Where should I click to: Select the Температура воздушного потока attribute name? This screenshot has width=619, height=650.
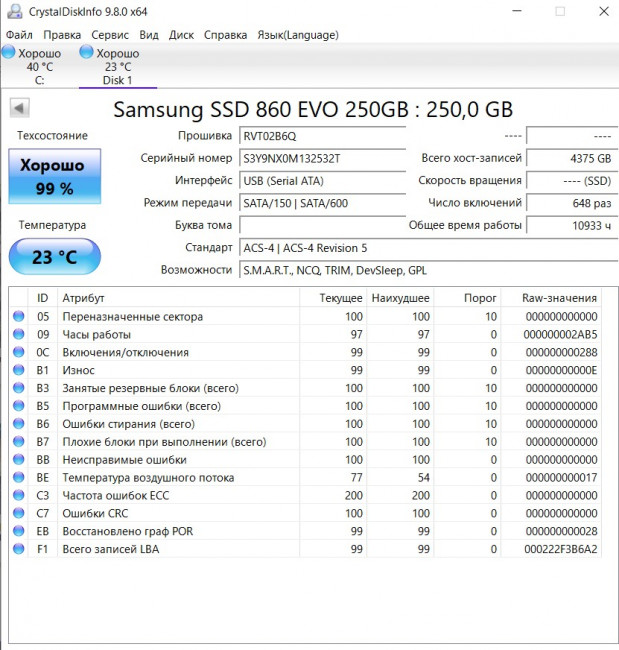(148, 478)
